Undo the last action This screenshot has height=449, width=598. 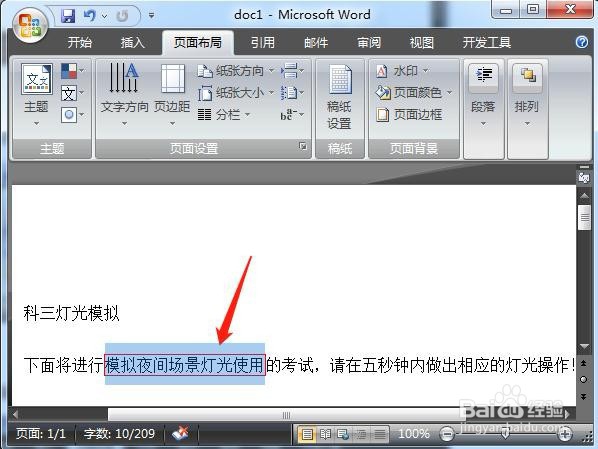[89, 16]
